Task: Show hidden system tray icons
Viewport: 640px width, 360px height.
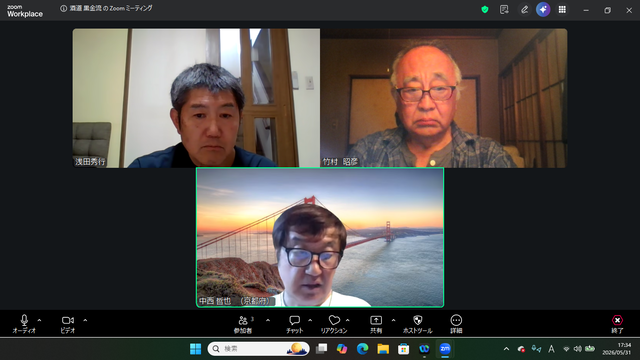Action: click(507, 349)
